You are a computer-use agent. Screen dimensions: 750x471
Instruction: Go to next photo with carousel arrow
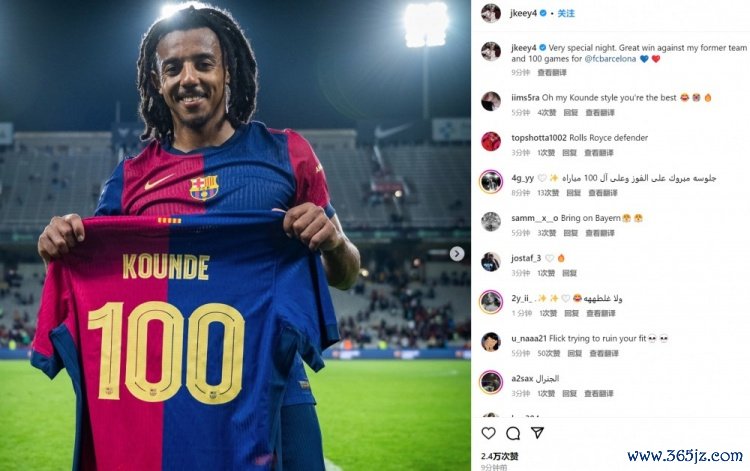point(457,253)
